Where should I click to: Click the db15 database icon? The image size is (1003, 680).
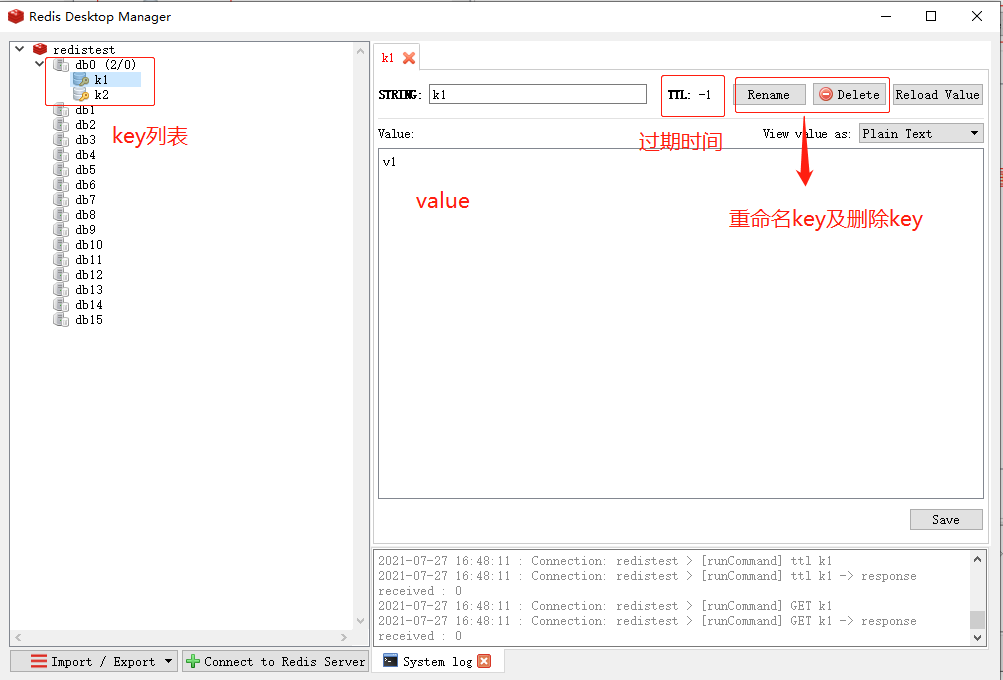[x=61, y=320]
